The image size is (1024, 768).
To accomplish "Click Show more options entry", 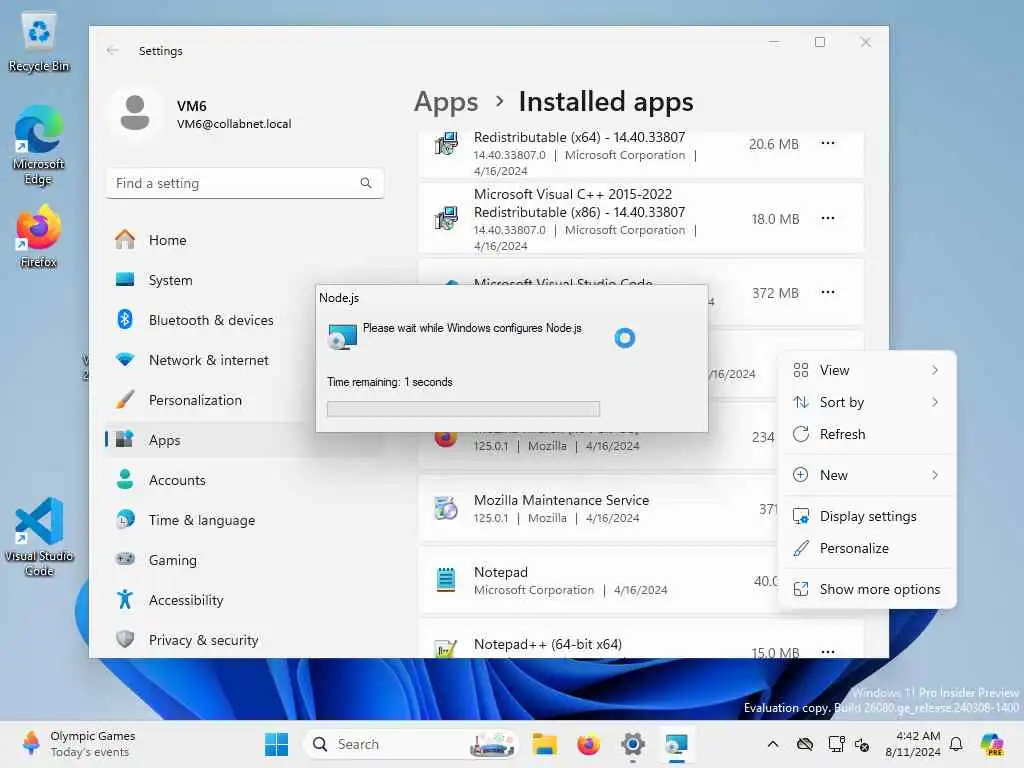I will pyautogui.click(x=867, y=589).
